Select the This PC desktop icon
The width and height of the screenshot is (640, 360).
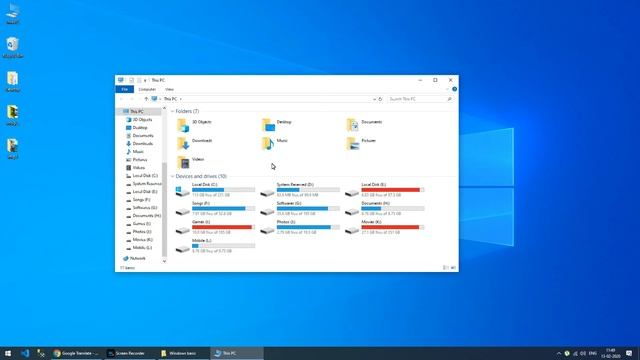pos(13,14)
